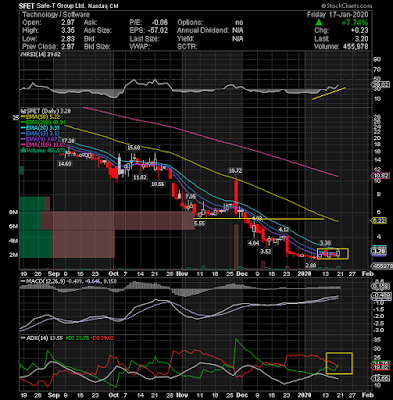Click the ADX(14) legend icon

pos(22,338)
